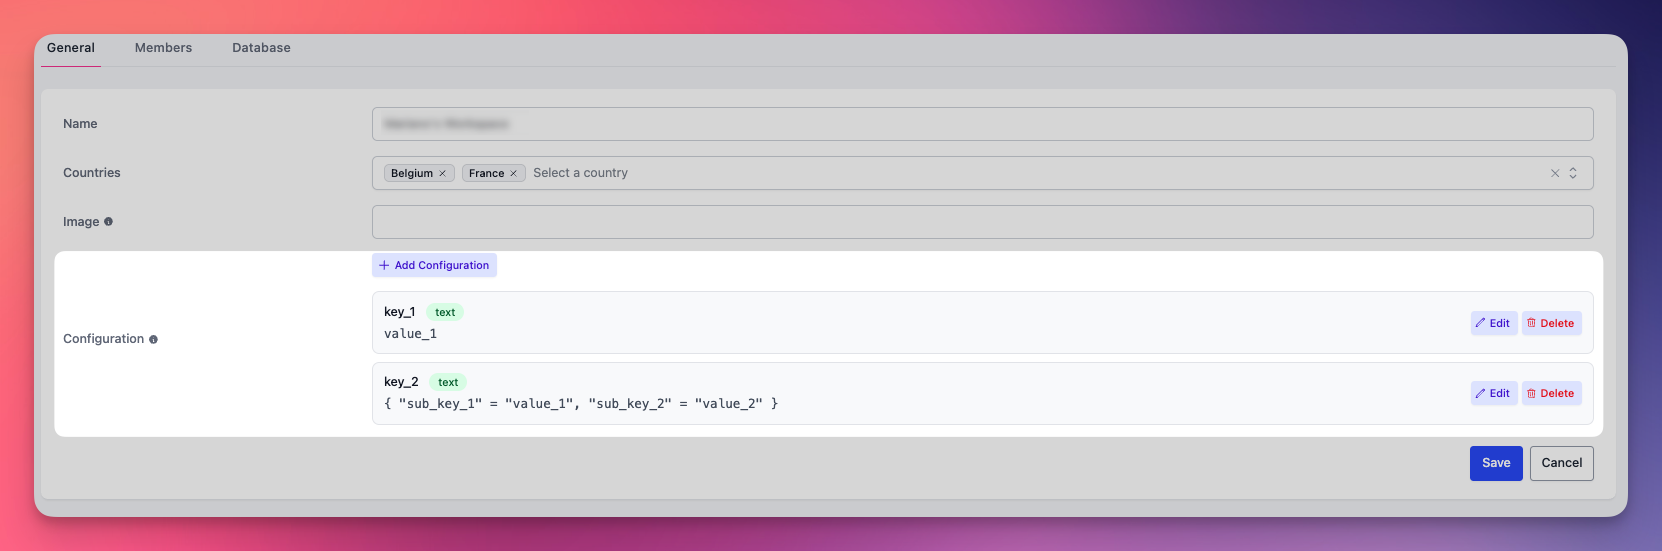Click the Image info icon
The image size is (1662, 551).
point(109,222)
